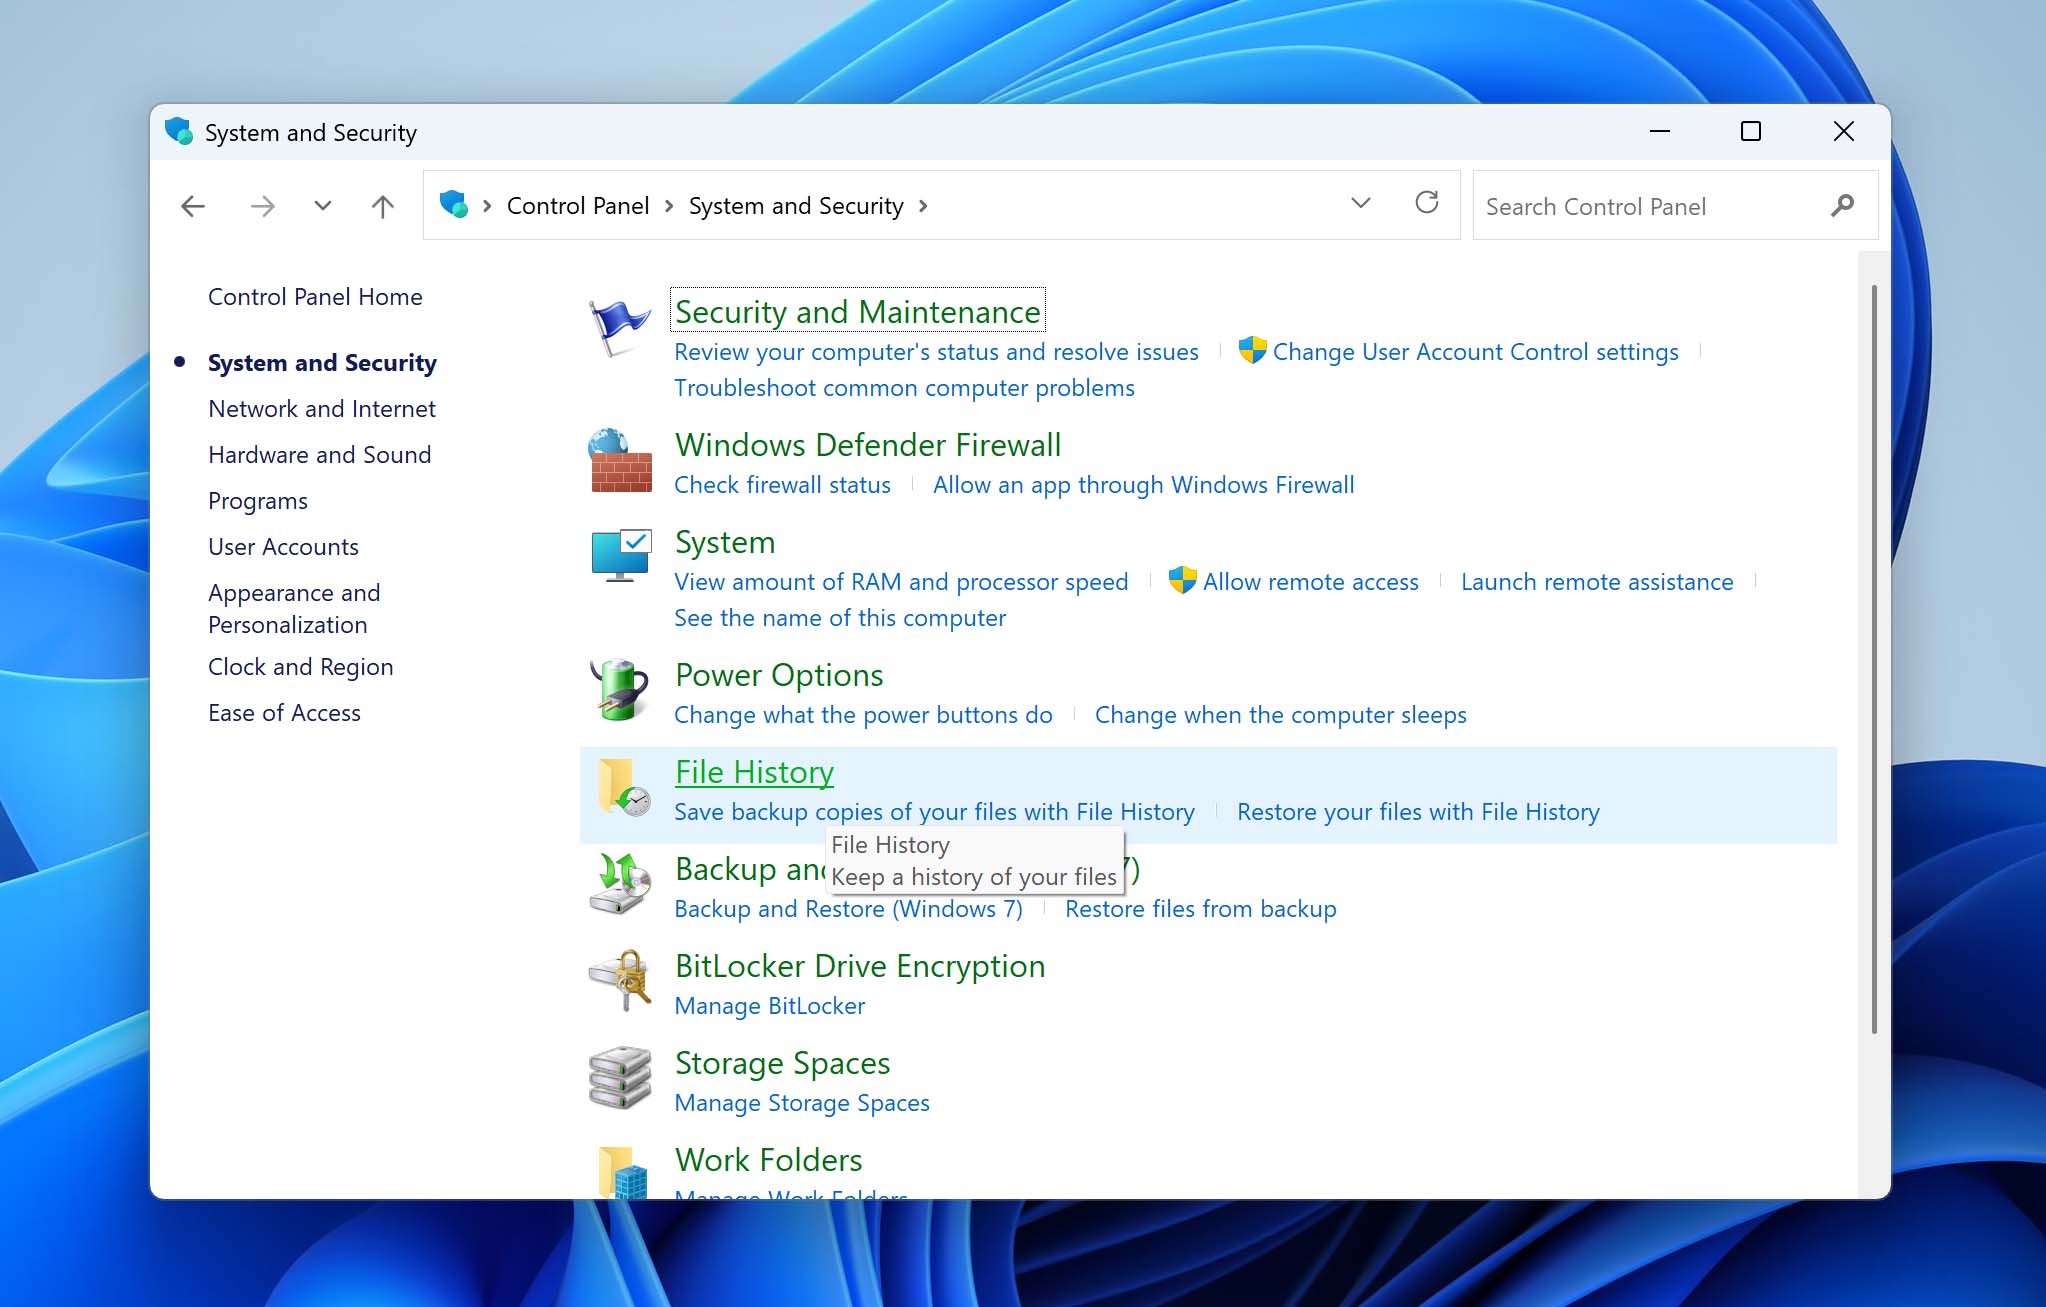Click Troubleshoot common computer problems
Screen dimensions: 2046x1307
point(904,388)
